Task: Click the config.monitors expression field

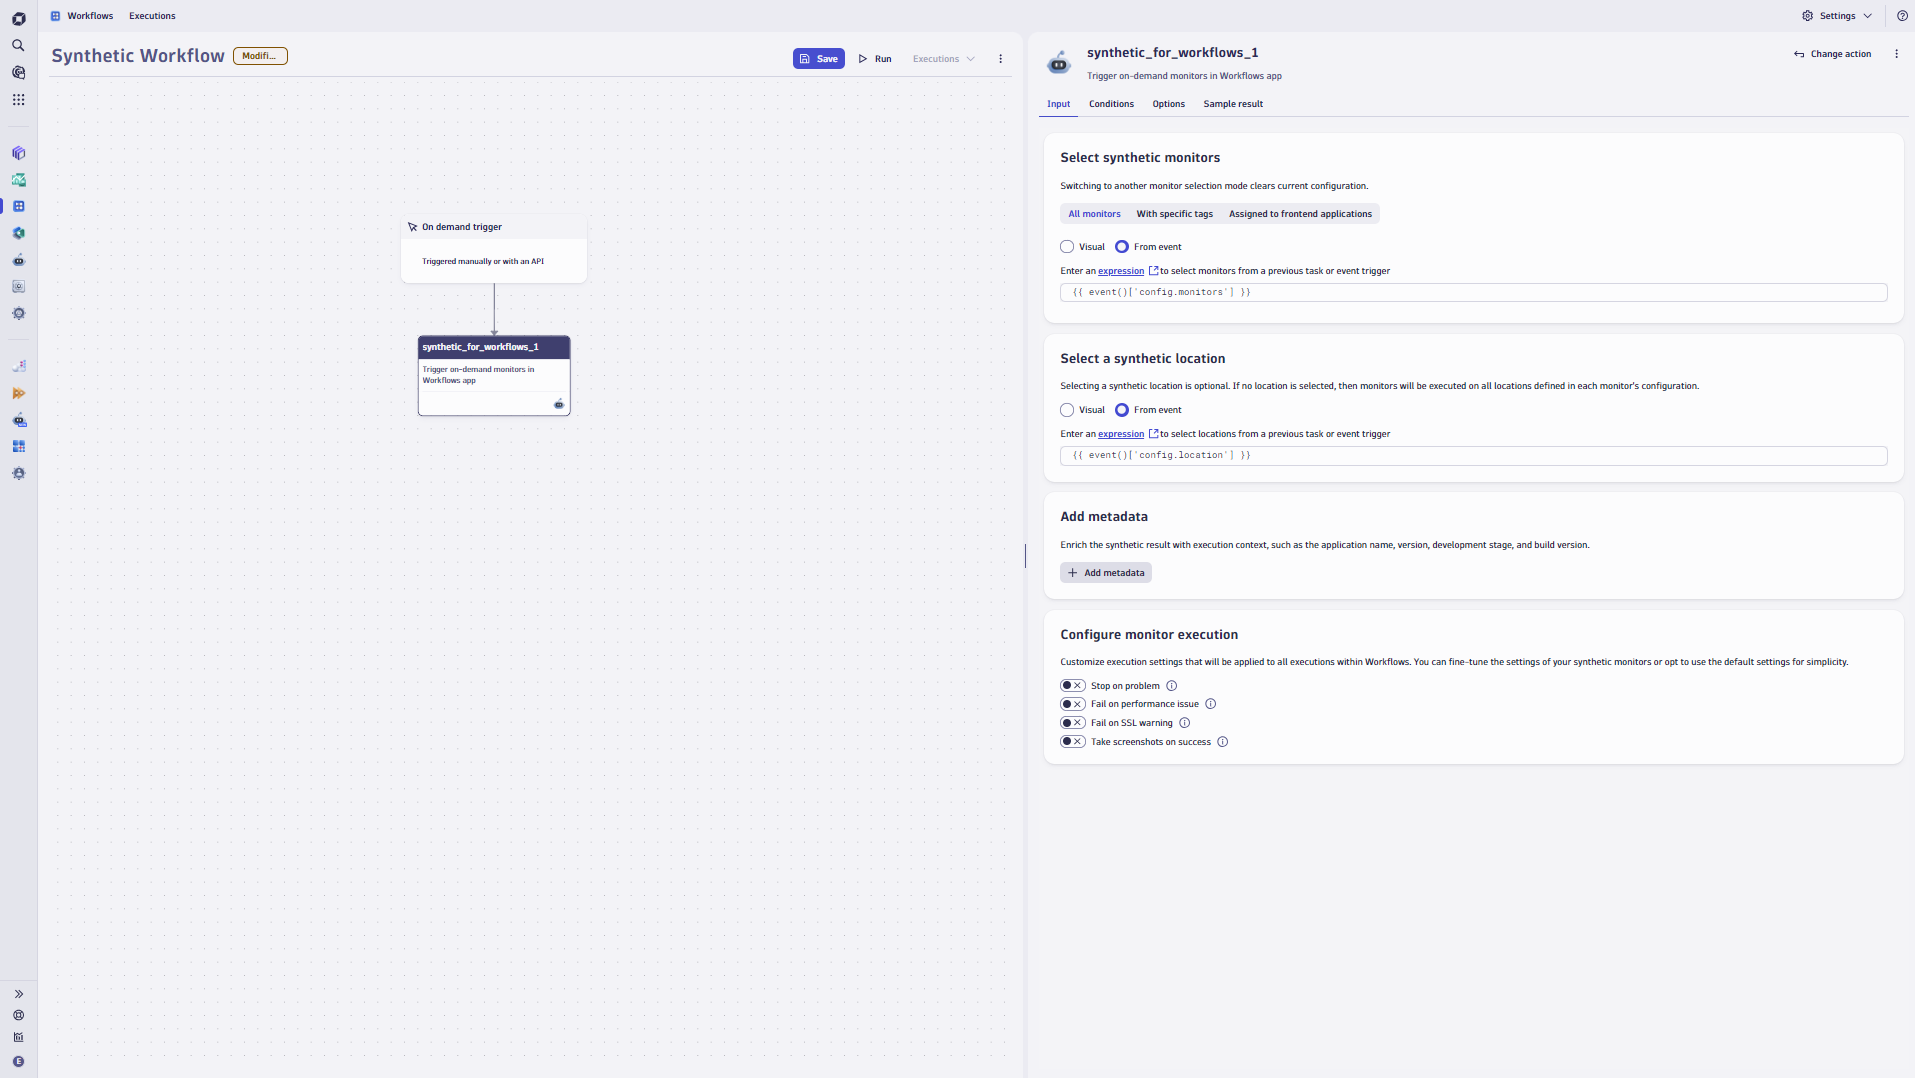Action: 1473,293
